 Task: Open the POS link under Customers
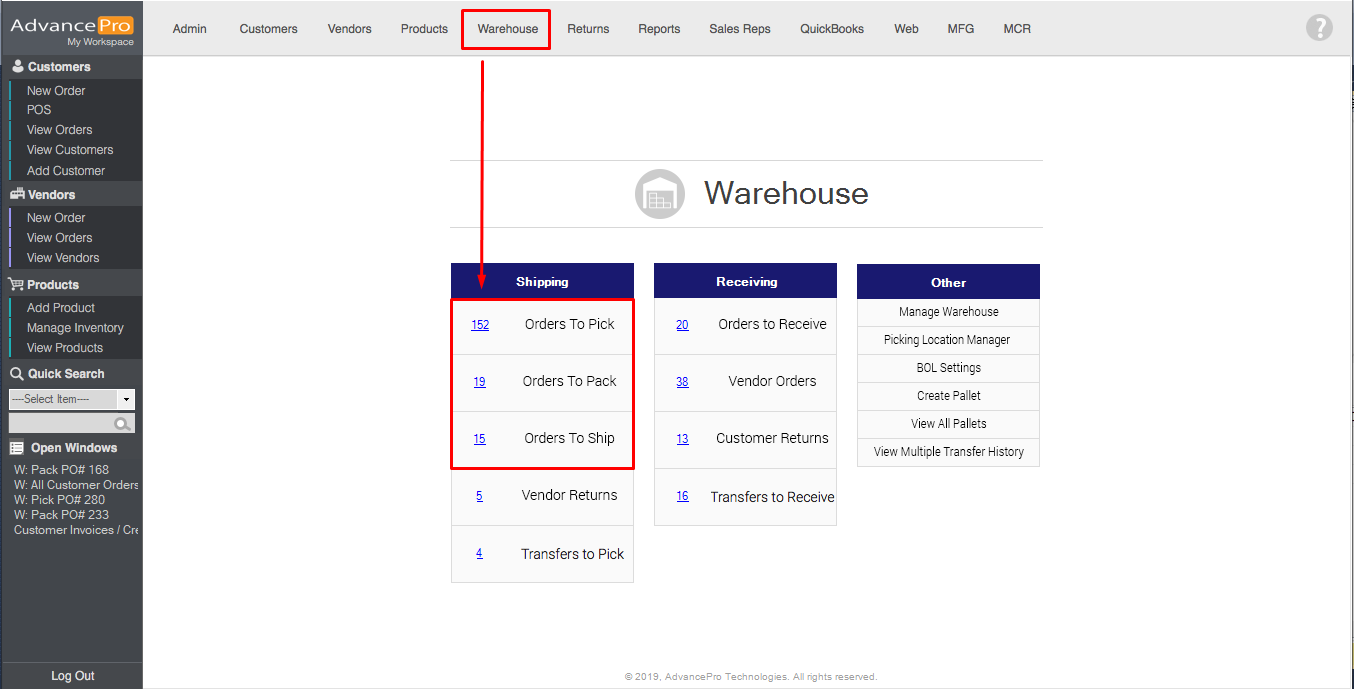39,110
